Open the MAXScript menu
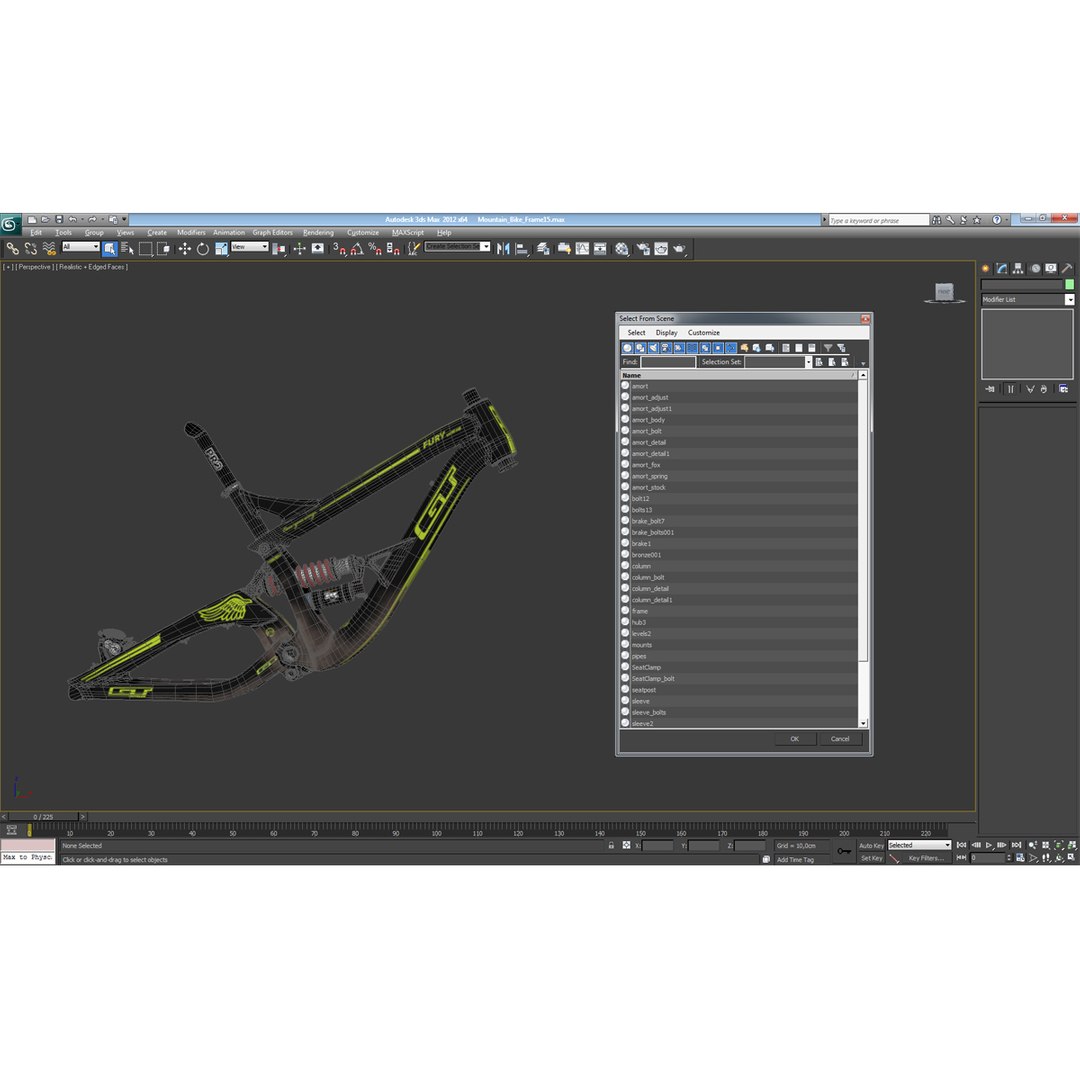The image size is (1080, 1080). (x=408, y=233)
